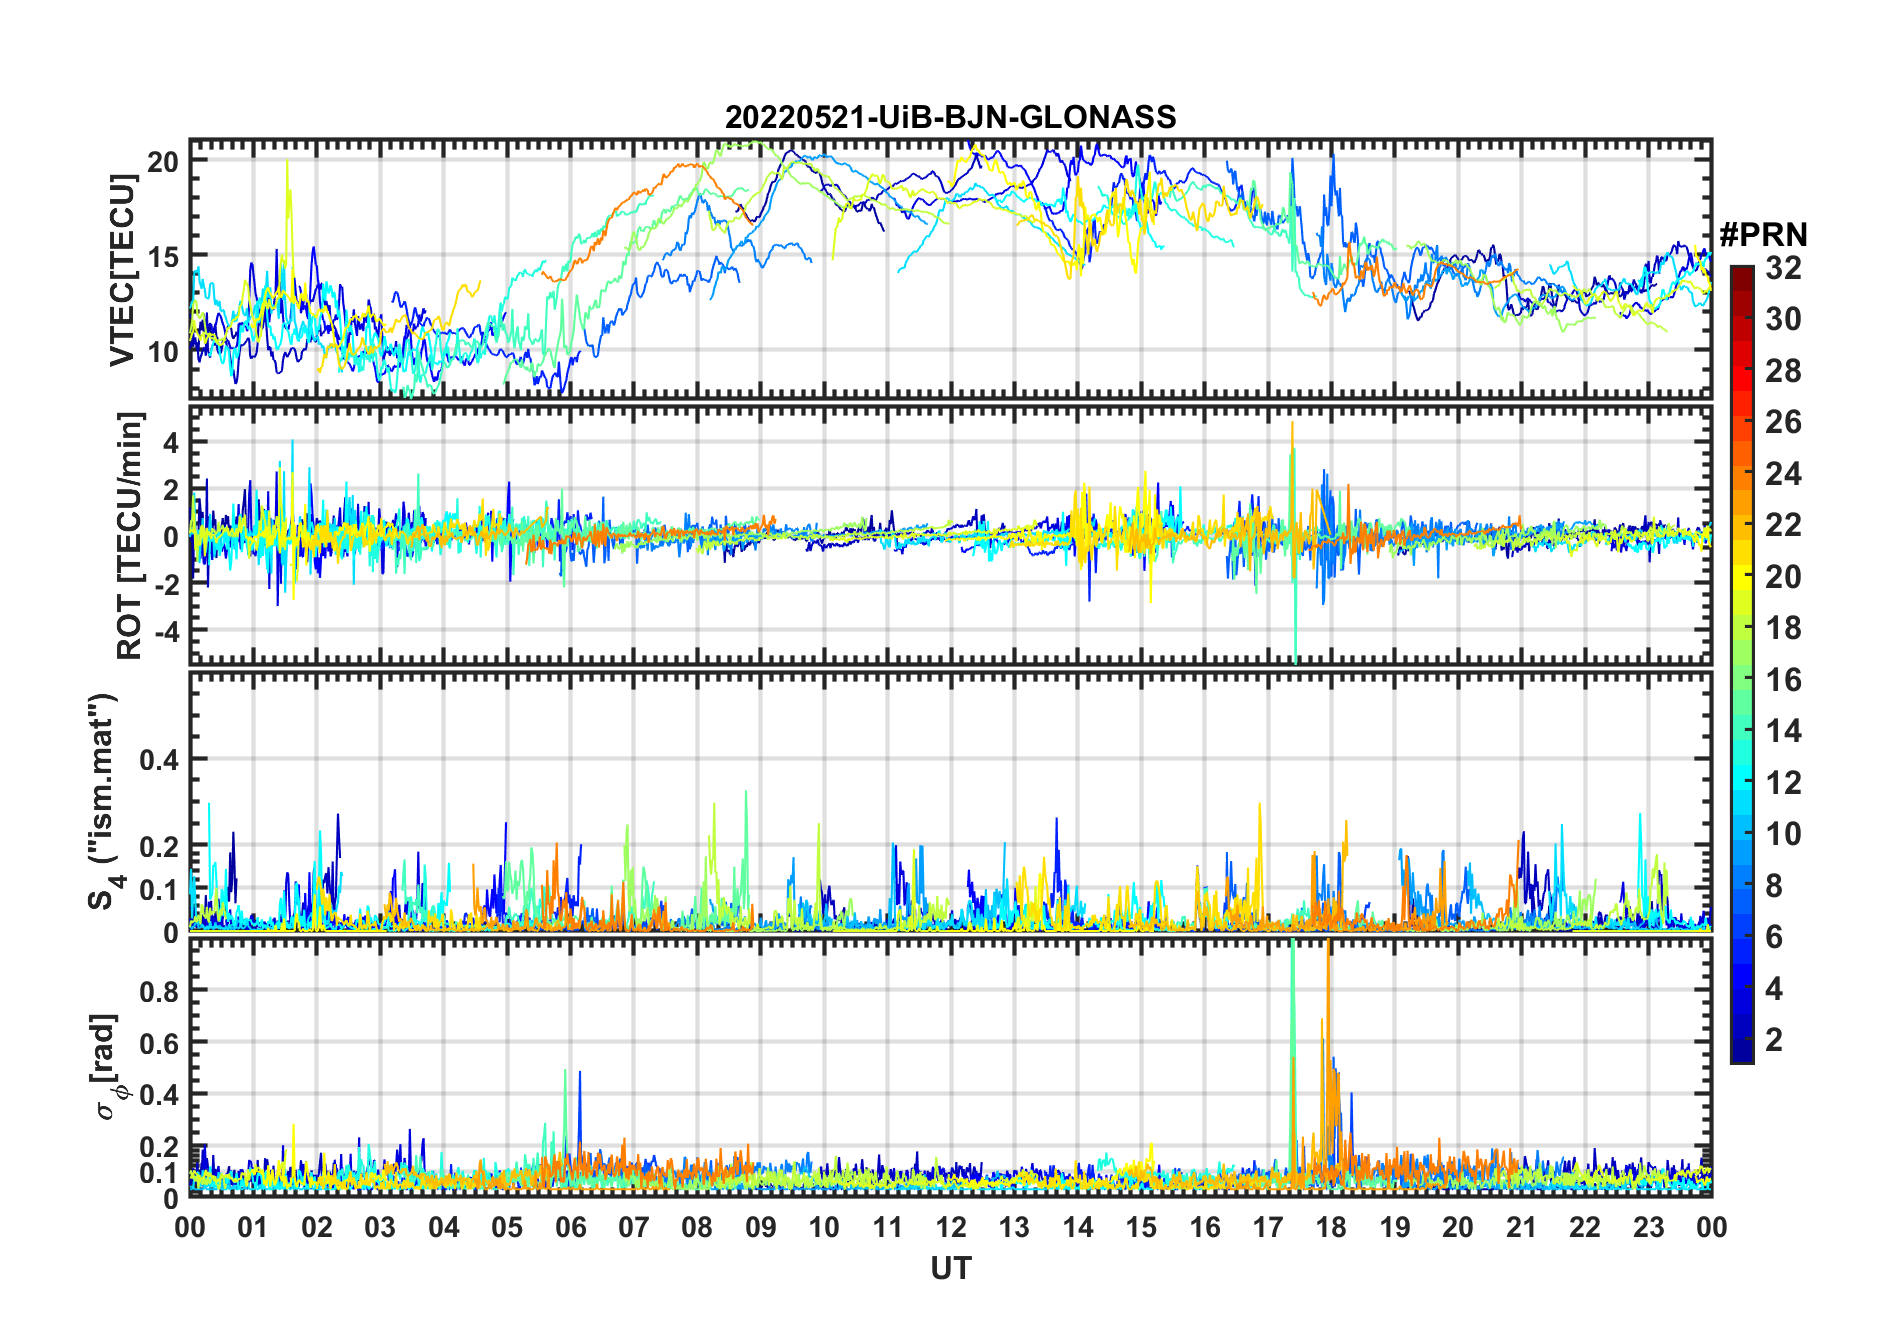Click the colorbar tick label 16

point(1783,680)
